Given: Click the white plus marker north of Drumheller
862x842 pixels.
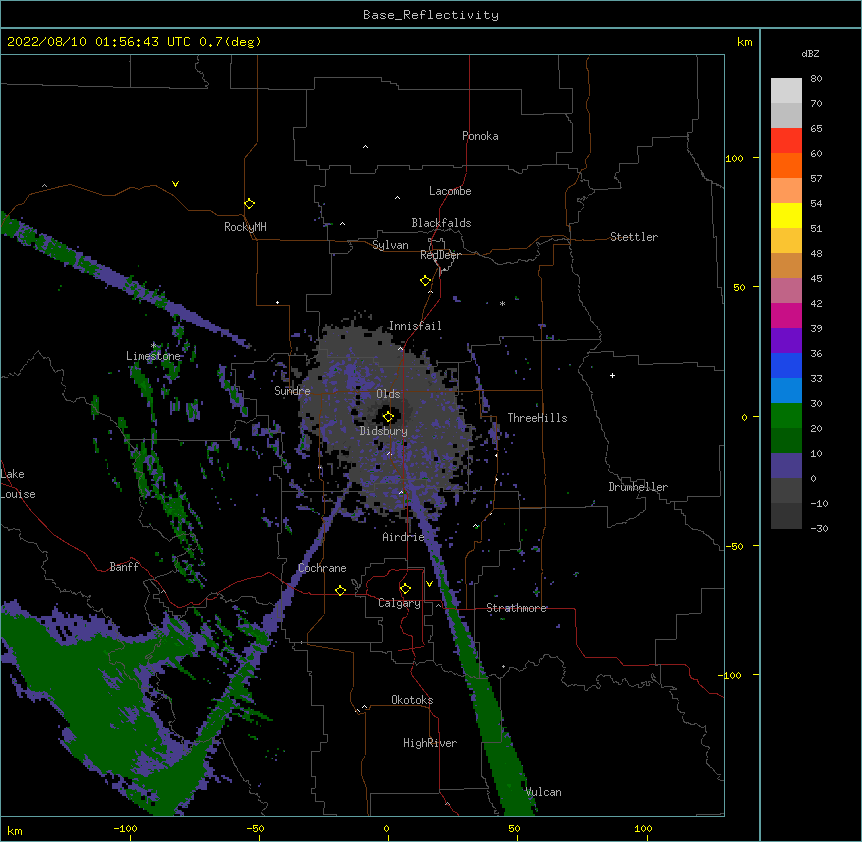Looking at the screenshot, I should [x=612, y=375].
